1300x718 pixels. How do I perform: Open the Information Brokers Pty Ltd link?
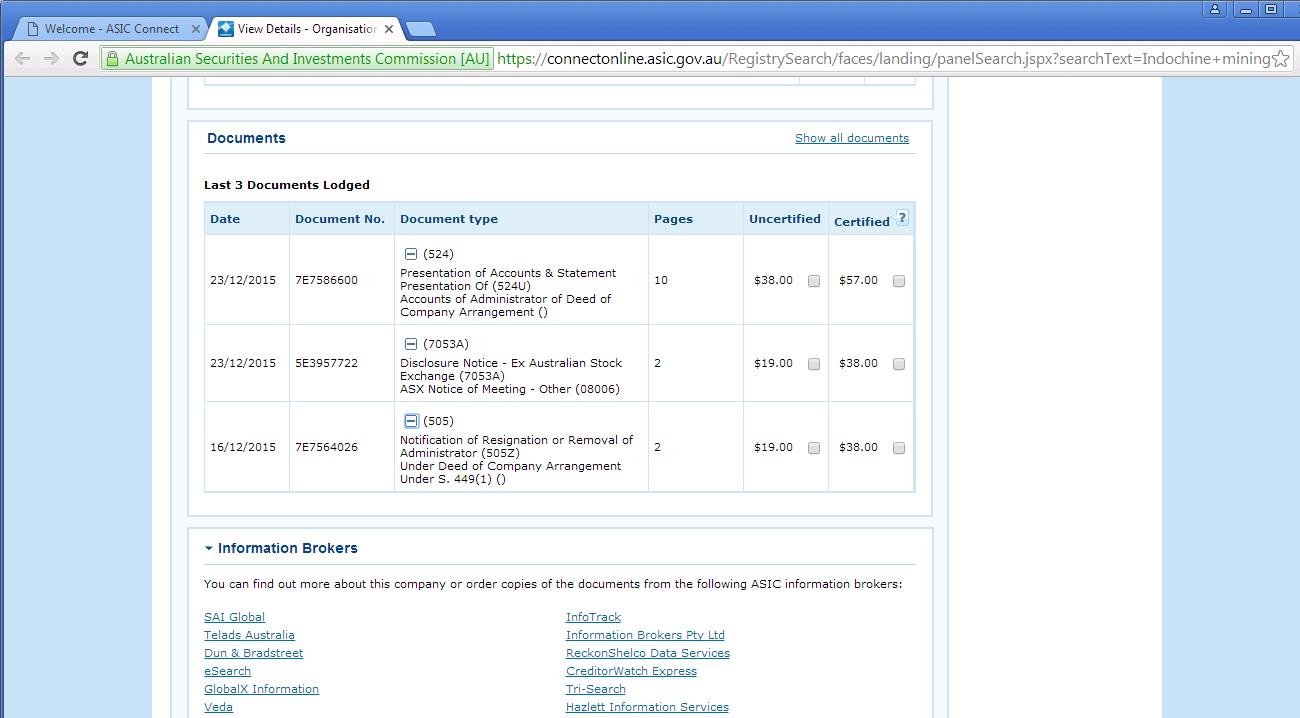pyautogui.click(x=645, y=635)
